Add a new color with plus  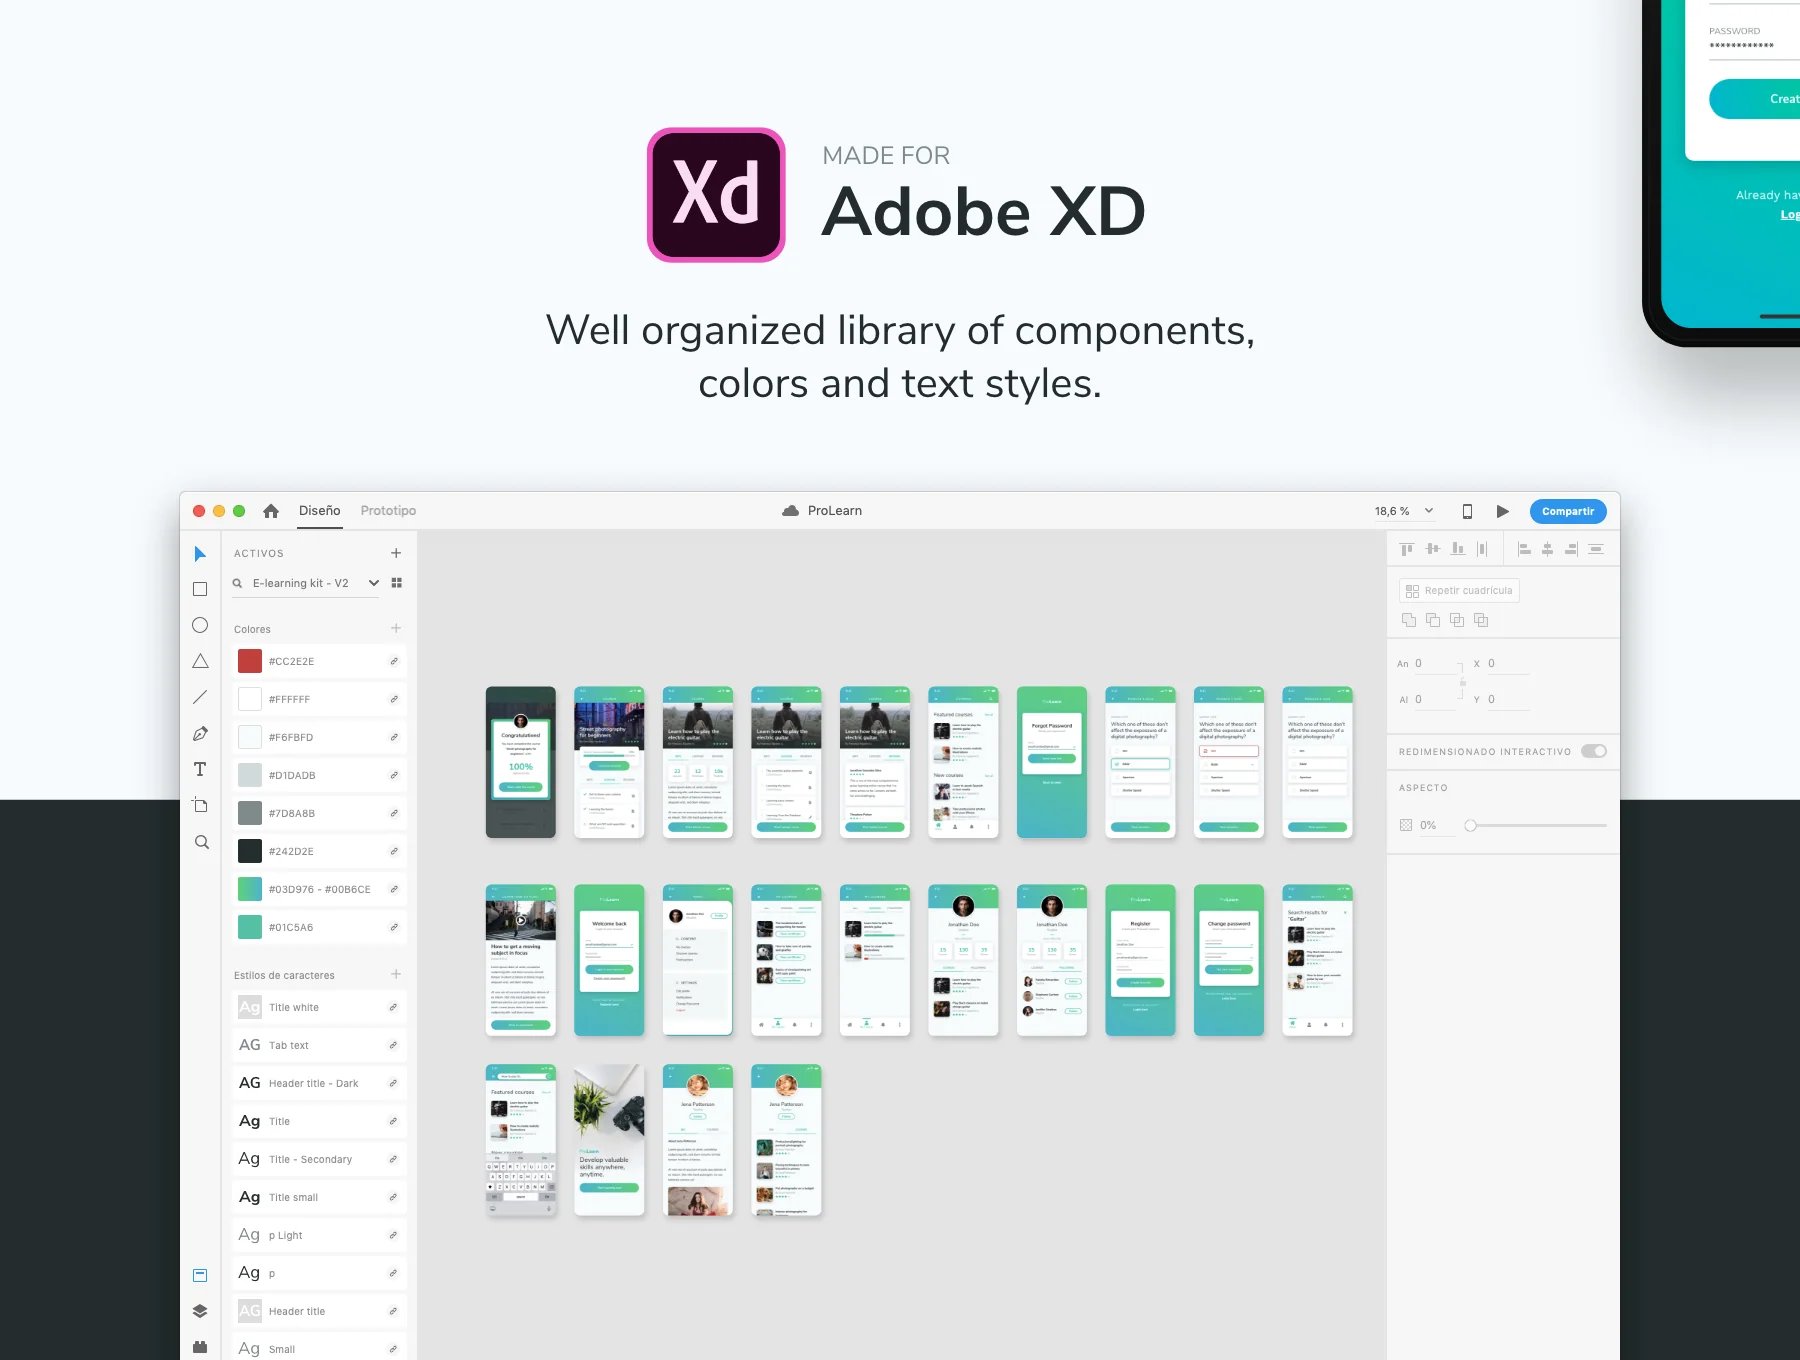[396, 628]
